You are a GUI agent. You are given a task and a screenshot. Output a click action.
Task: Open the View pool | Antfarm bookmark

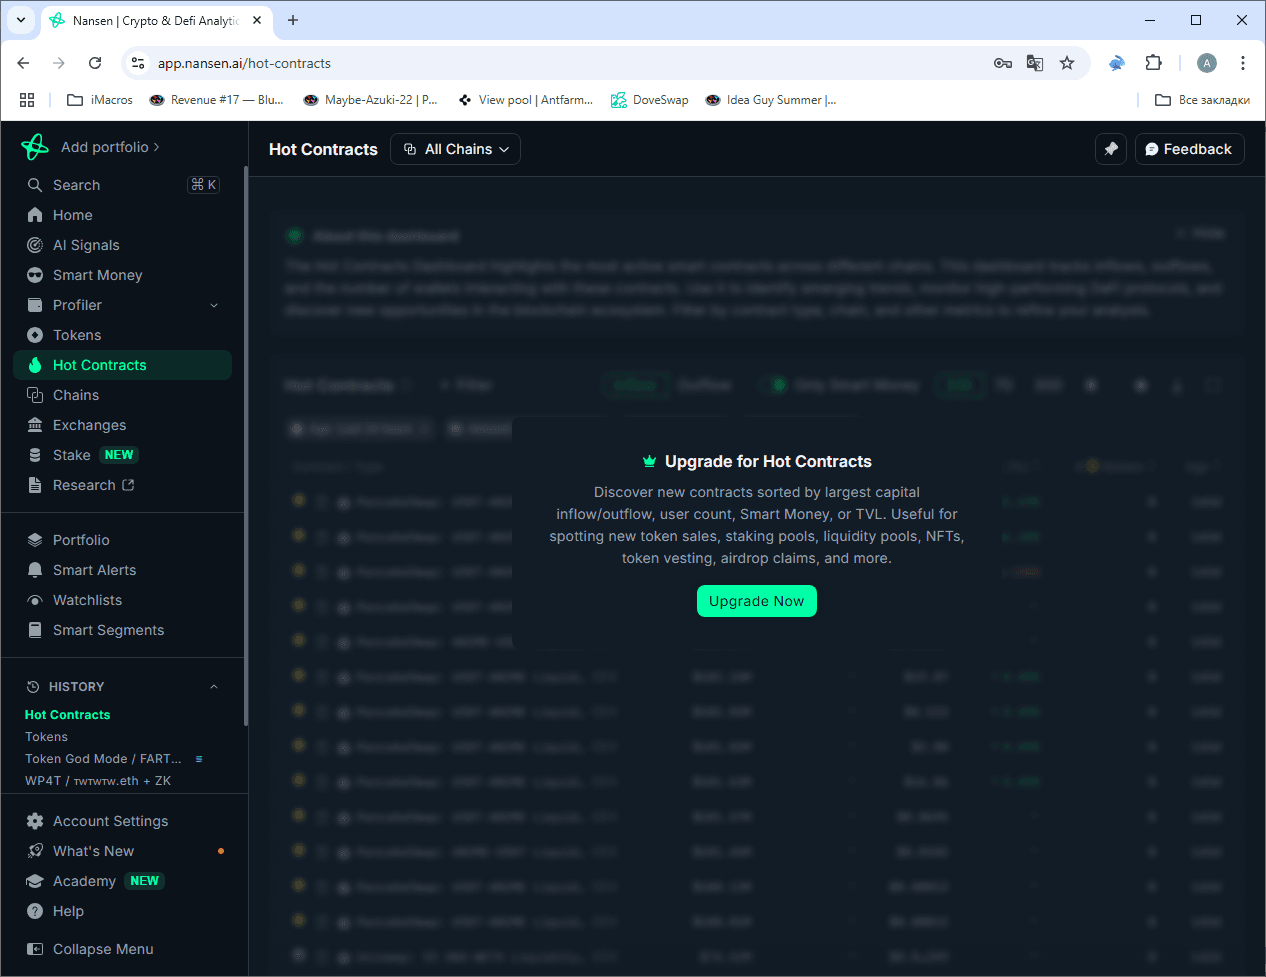pos(526,100)
